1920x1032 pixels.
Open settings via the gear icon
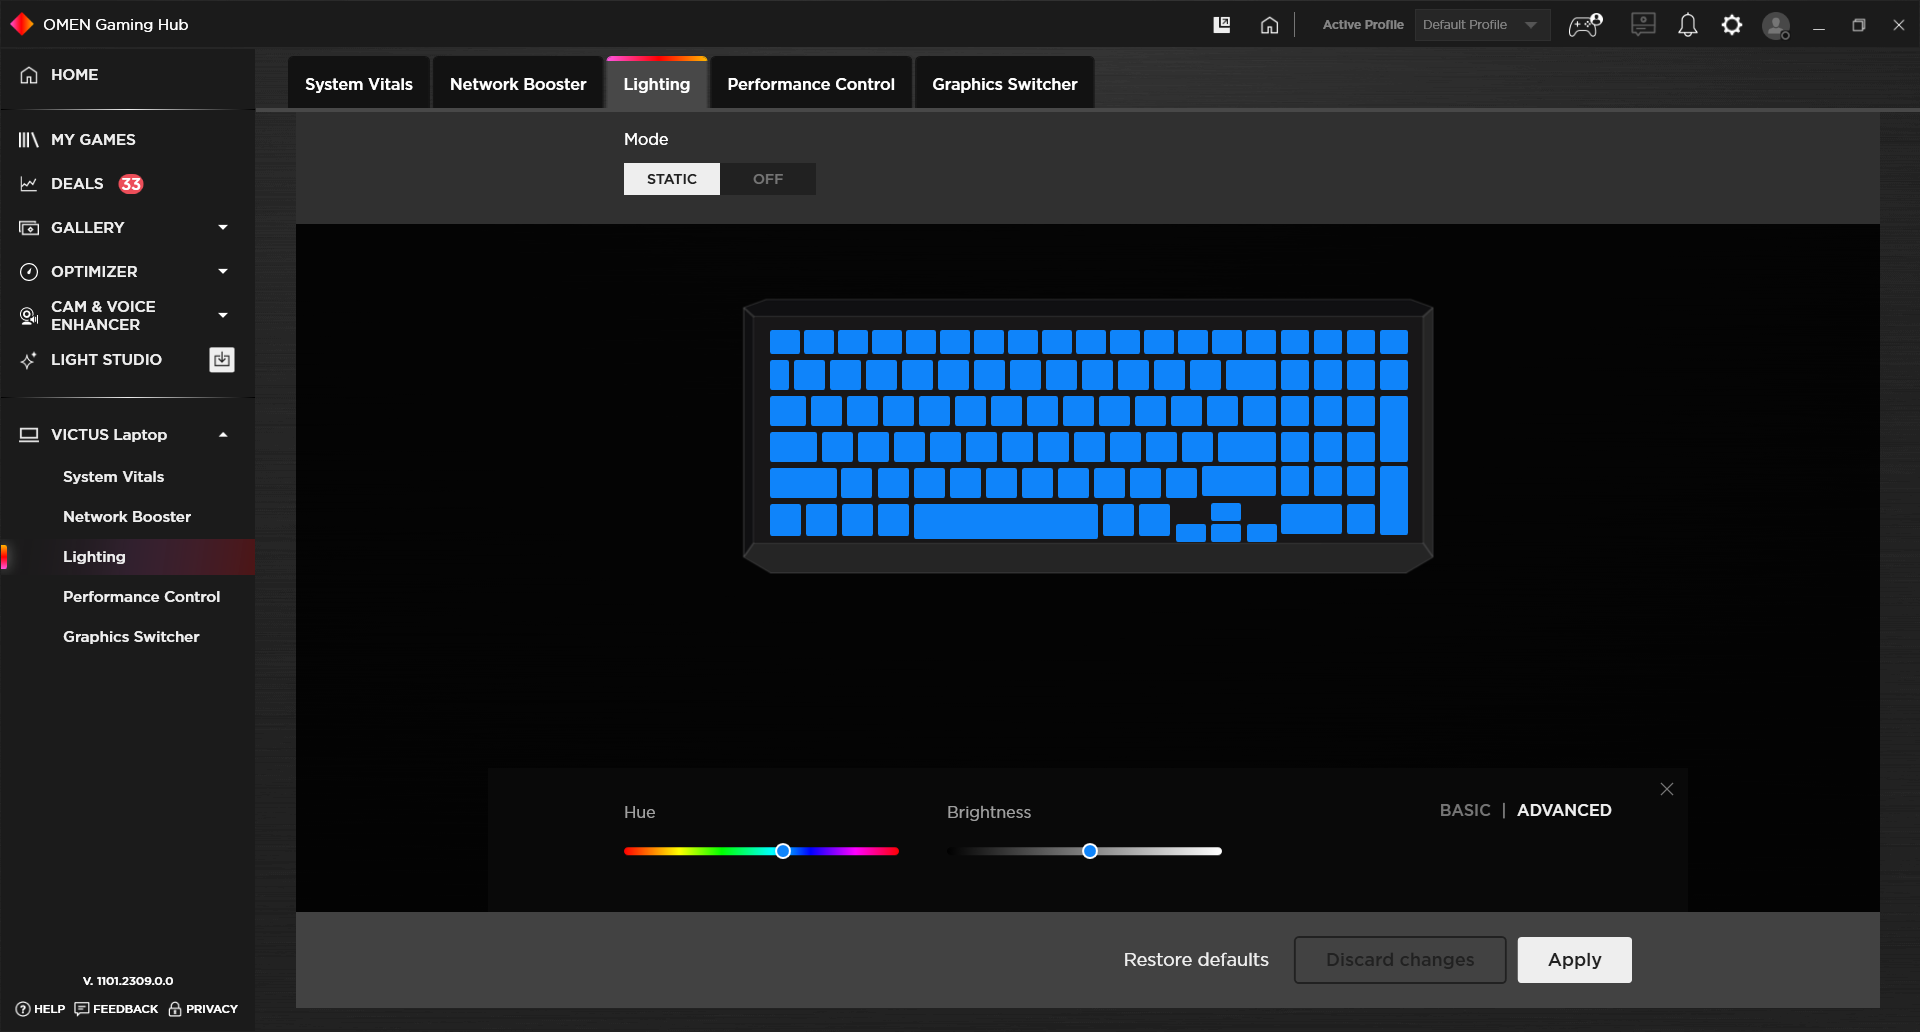point(1731,25)
